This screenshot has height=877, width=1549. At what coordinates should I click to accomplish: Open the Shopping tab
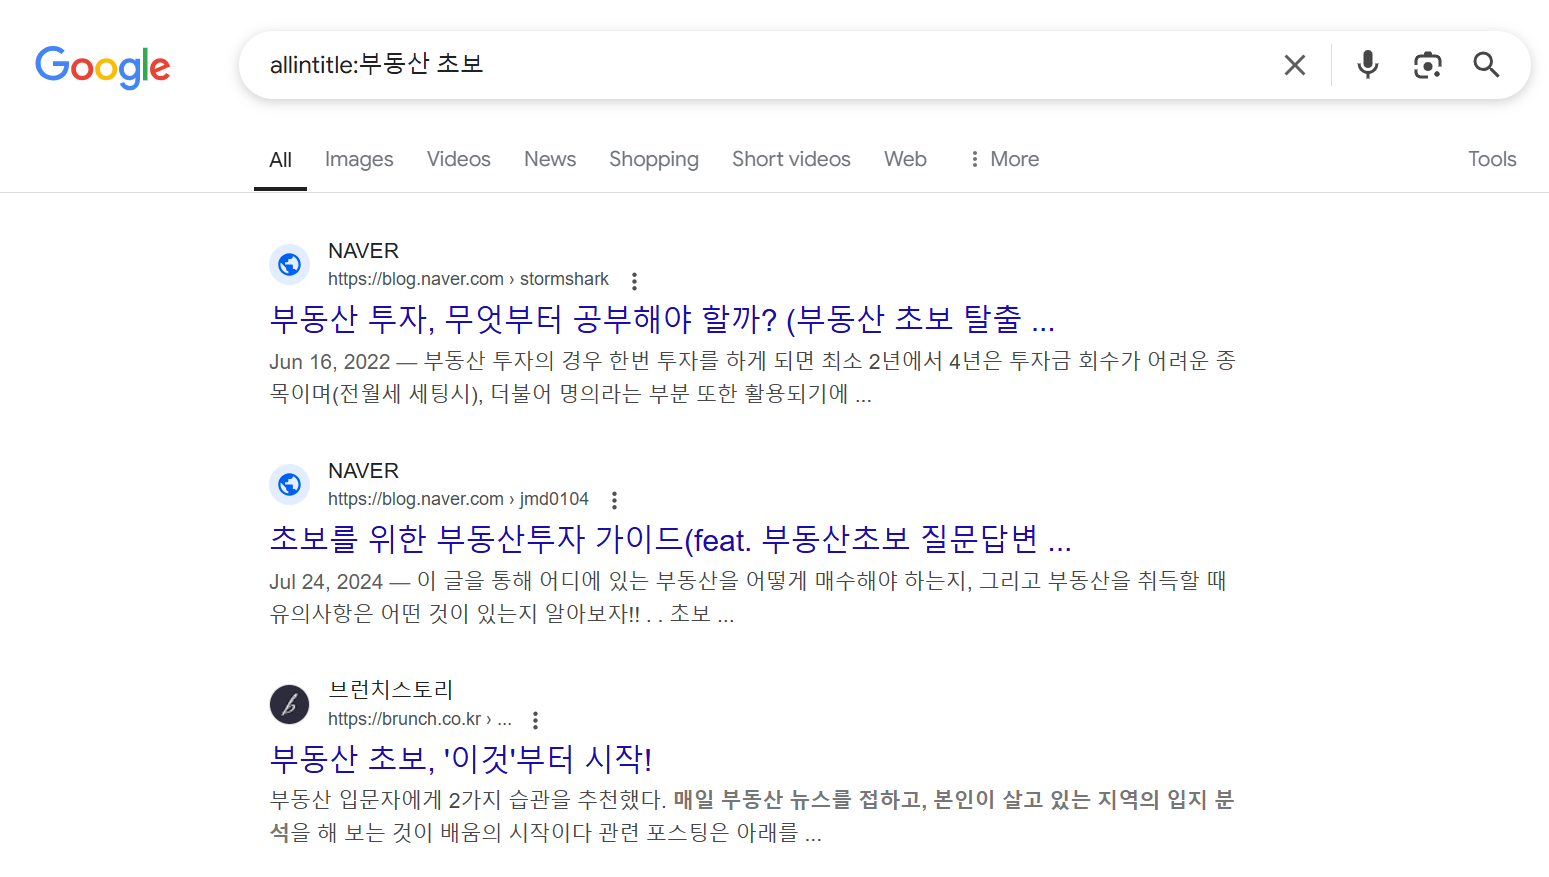tap(654, 160)
